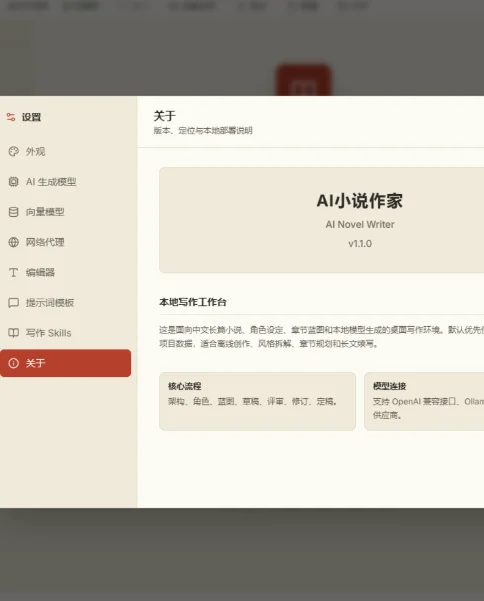Select the 写作 Skills label
Viewport: 484px width, 601px height.
tap(49, 333)
